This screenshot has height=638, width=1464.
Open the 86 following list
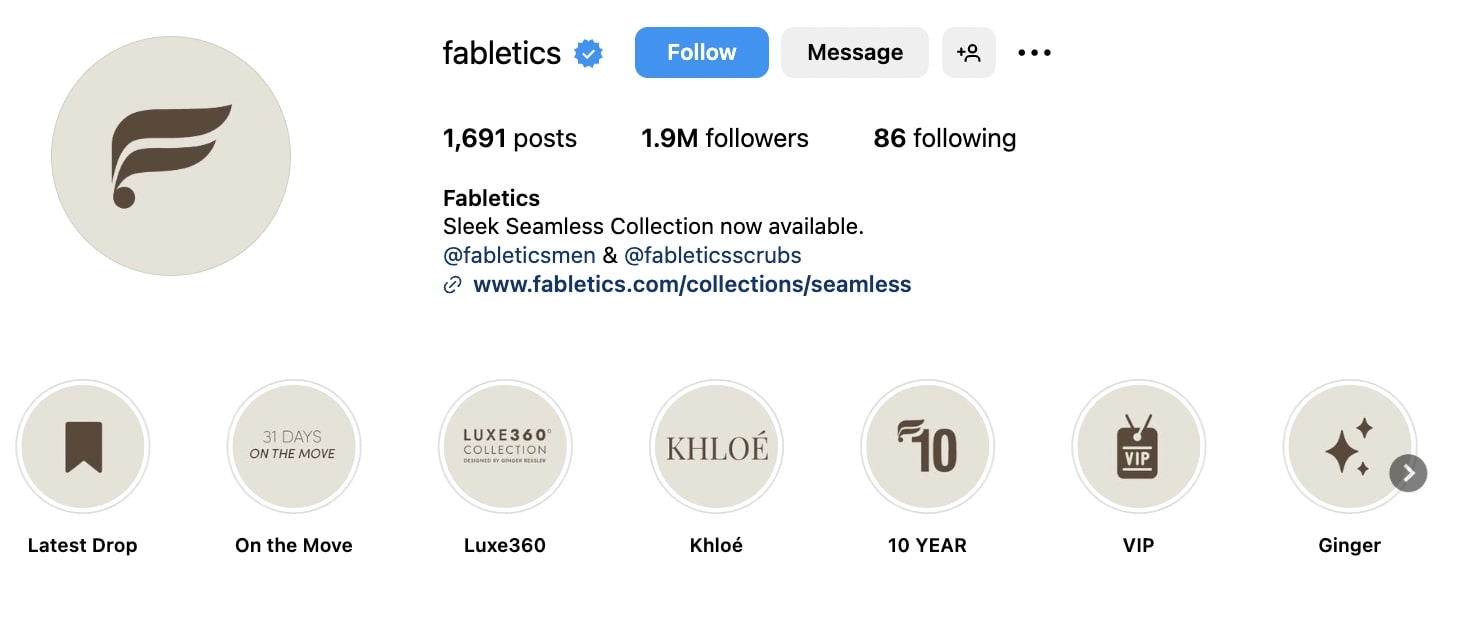943,138
